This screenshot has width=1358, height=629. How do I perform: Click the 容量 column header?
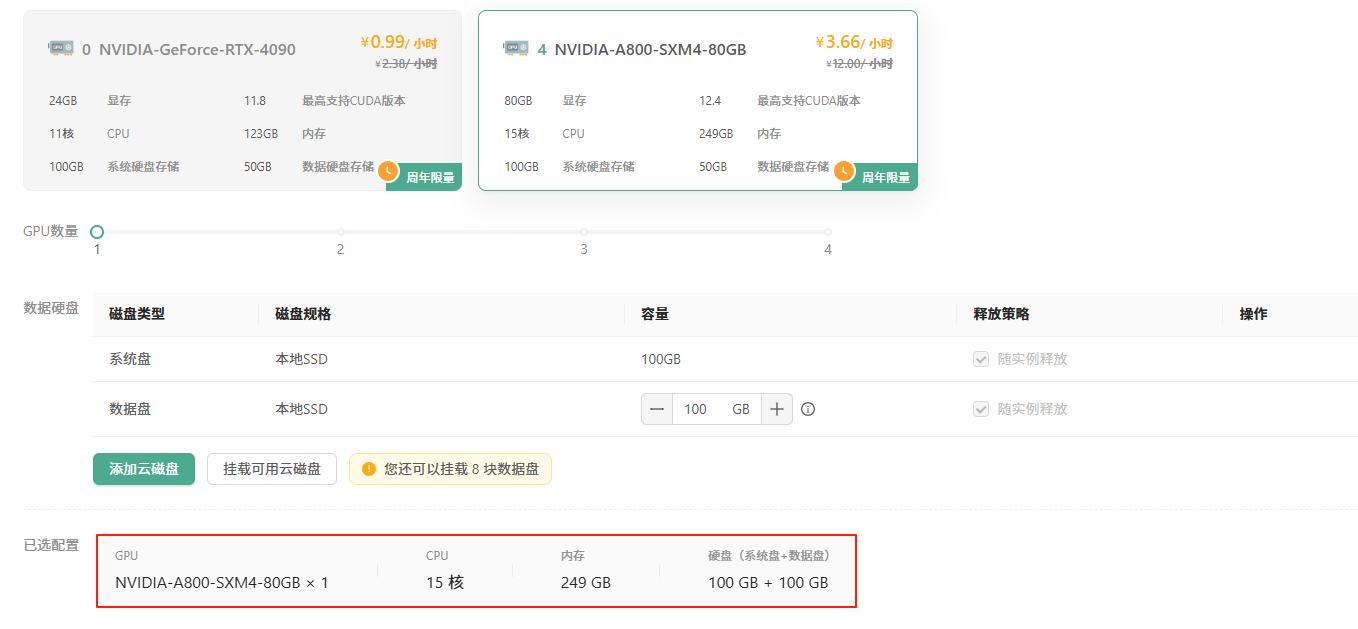[655, 314]
